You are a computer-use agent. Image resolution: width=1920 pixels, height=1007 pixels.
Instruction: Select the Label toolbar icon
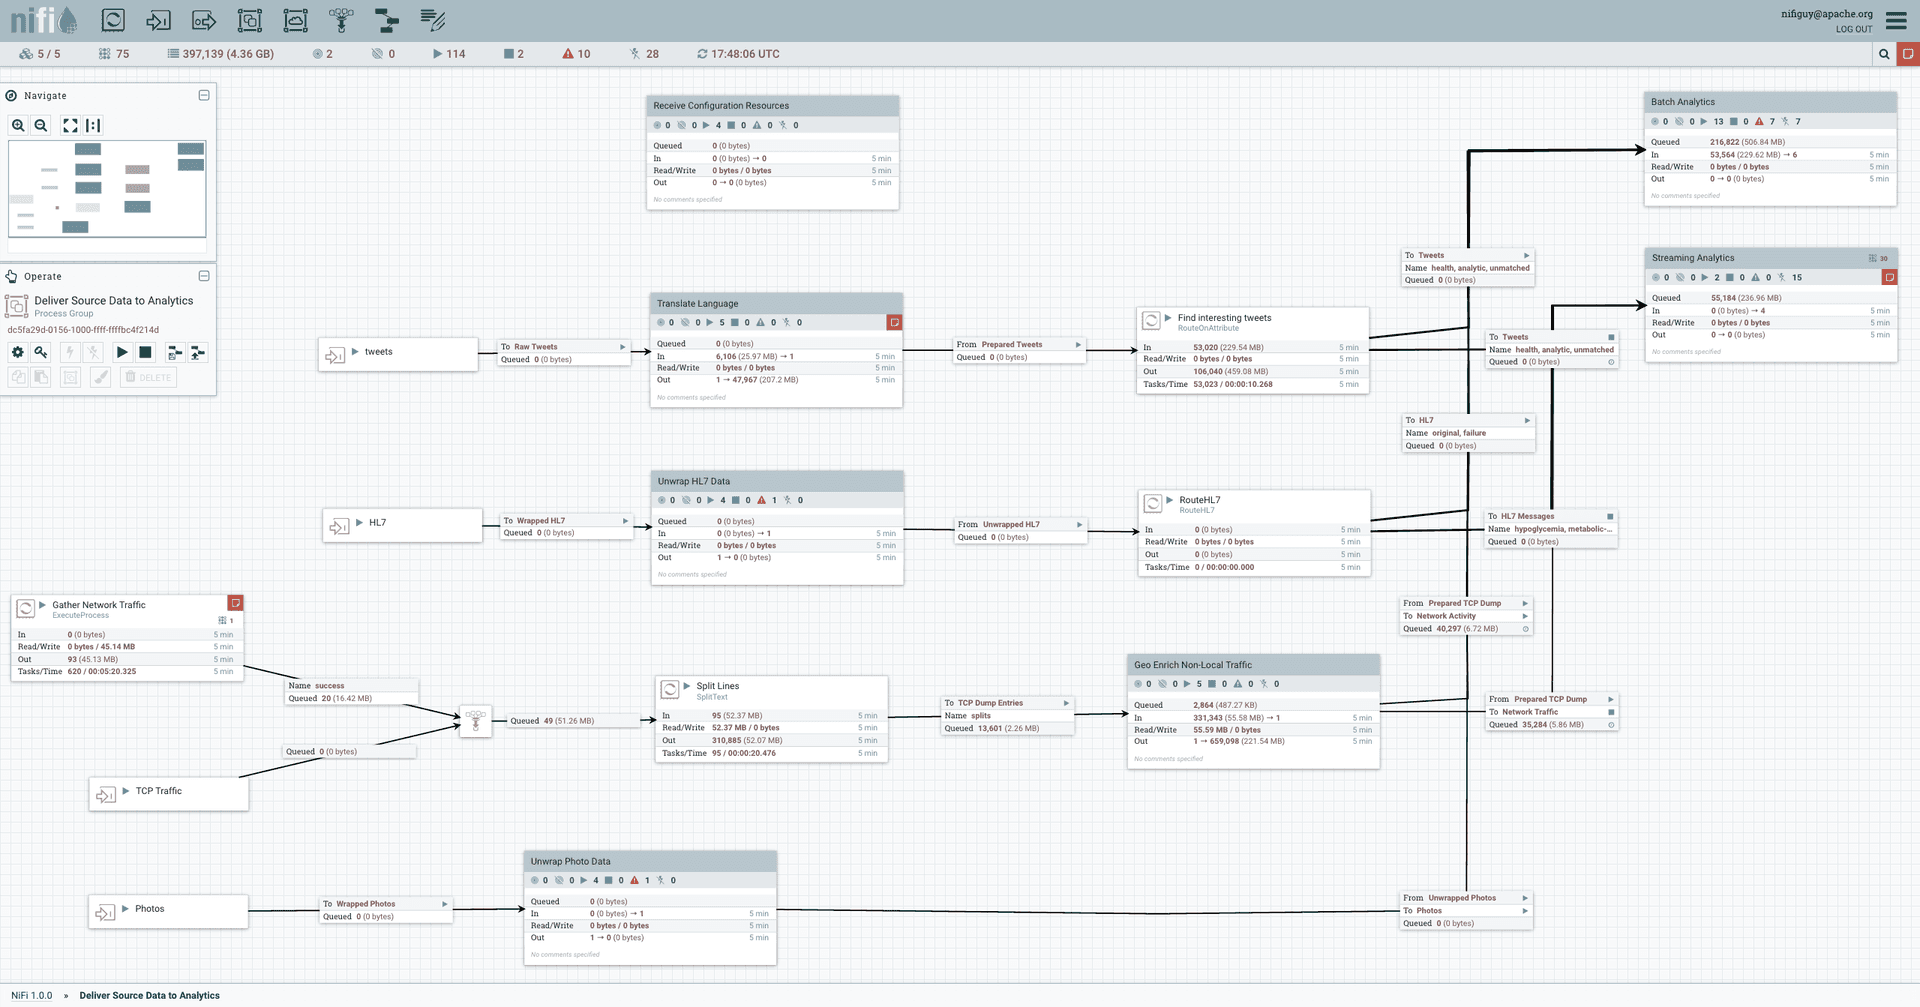click(433, 20)
